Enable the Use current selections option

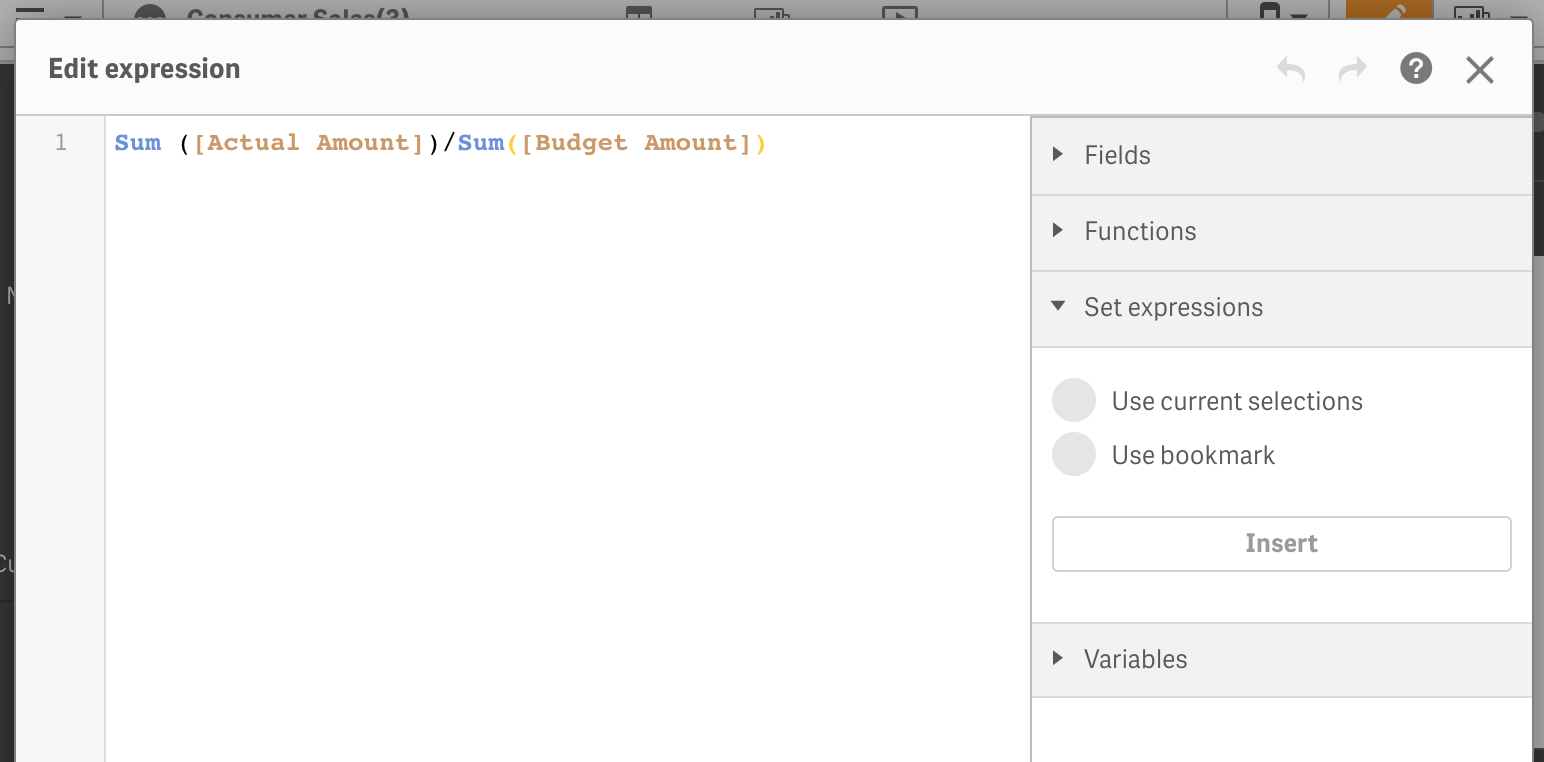[1073, 400]
